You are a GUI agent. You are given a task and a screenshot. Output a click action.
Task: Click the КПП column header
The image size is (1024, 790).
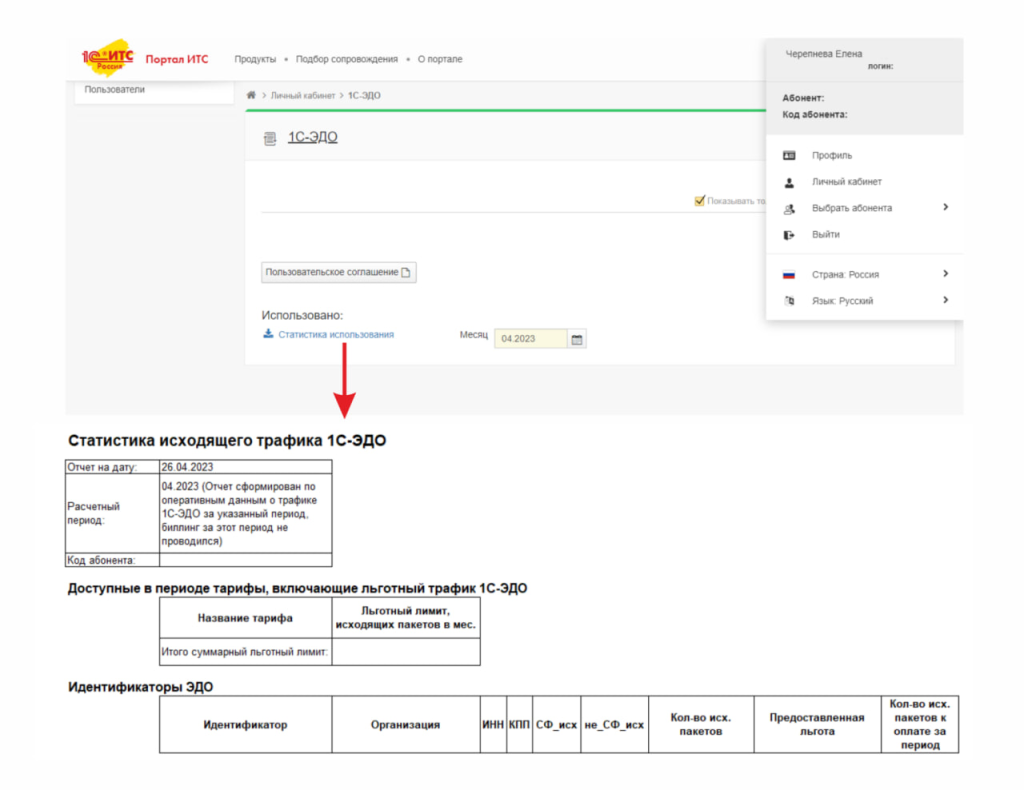(519, 725)
